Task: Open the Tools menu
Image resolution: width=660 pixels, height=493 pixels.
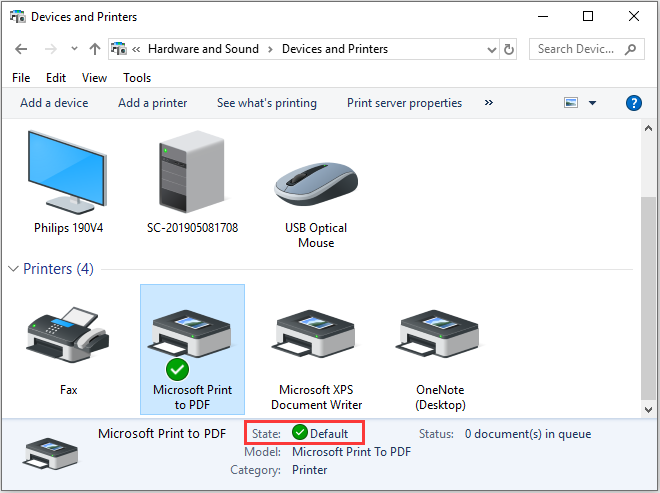Action: (x=137, y=78)
